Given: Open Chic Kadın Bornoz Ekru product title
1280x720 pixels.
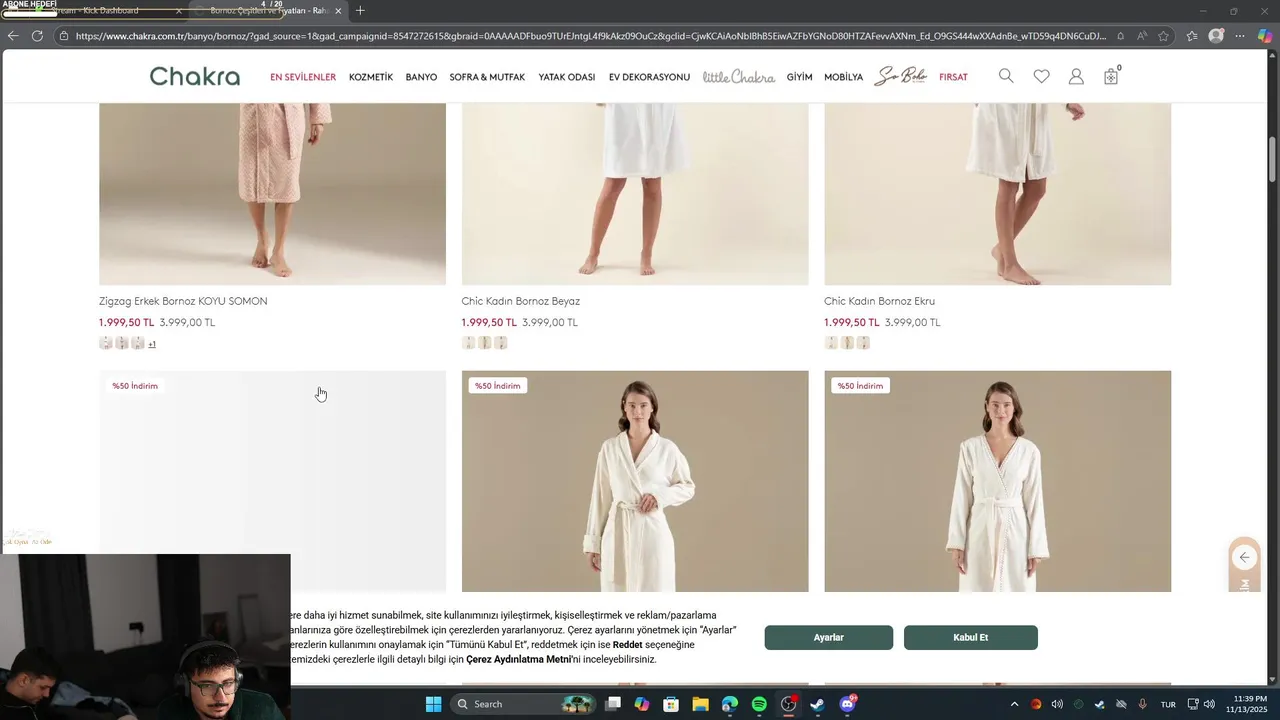Looking at the screenshot, I should (880, 301).
